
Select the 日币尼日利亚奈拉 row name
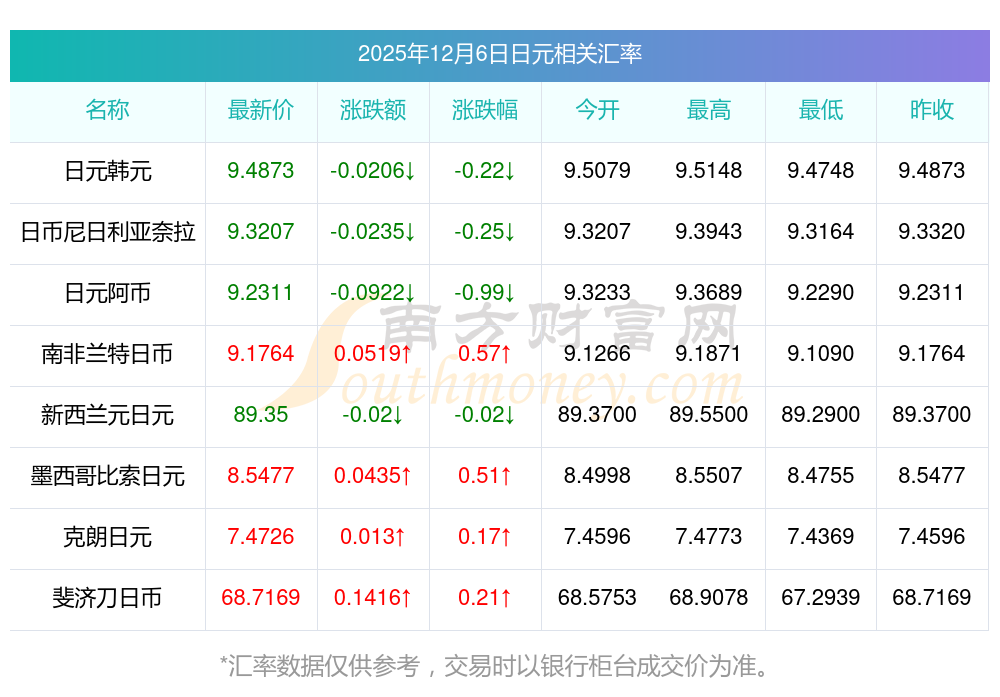107,231
